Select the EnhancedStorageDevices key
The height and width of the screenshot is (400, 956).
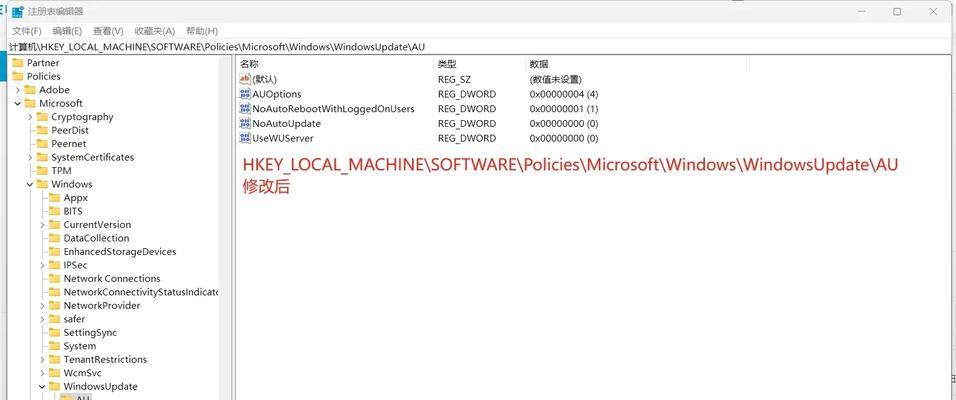click(120, 251)
